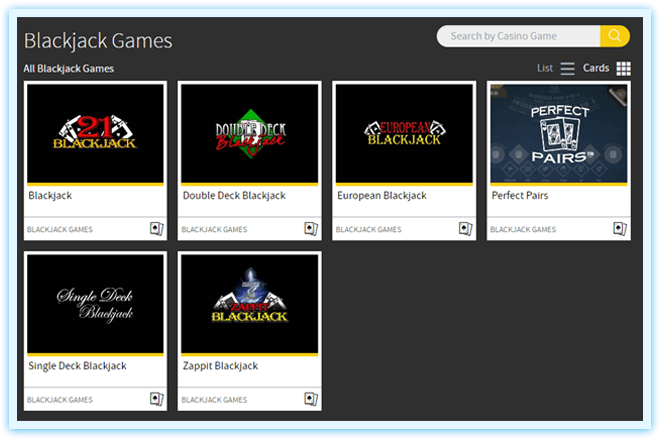Click the Perfect Pairs title
The height and width of the screenshot is (439, 659).
(x=520, y=195)
